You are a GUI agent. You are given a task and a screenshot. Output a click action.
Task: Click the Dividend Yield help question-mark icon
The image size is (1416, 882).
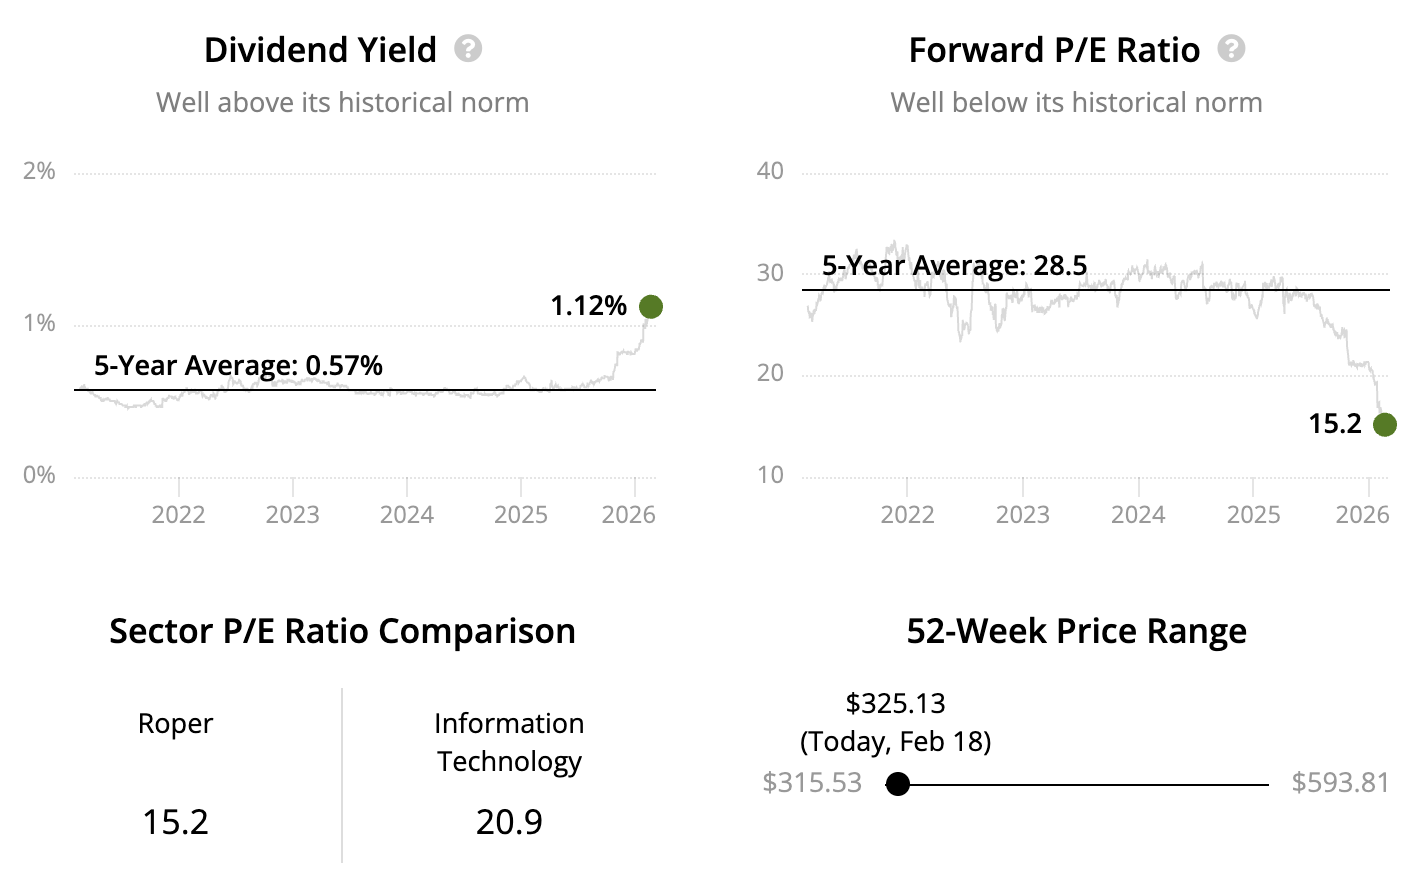(468, 49)
